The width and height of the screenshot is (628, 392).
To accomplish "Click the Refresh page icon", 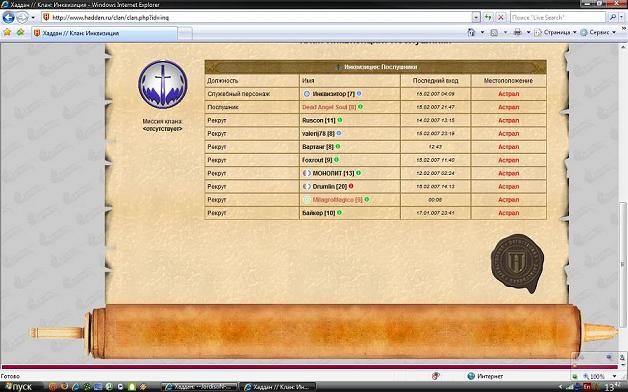I will coord(487,18).
